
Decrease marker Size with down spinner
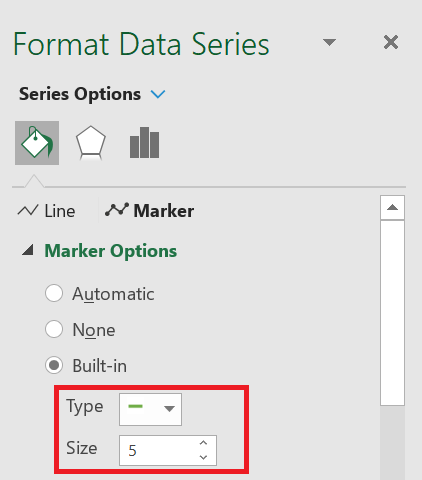(x=203, y=457)
